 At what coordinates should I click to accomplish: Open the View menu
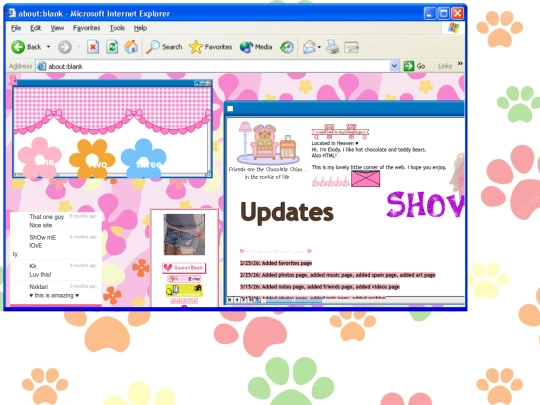57,28
